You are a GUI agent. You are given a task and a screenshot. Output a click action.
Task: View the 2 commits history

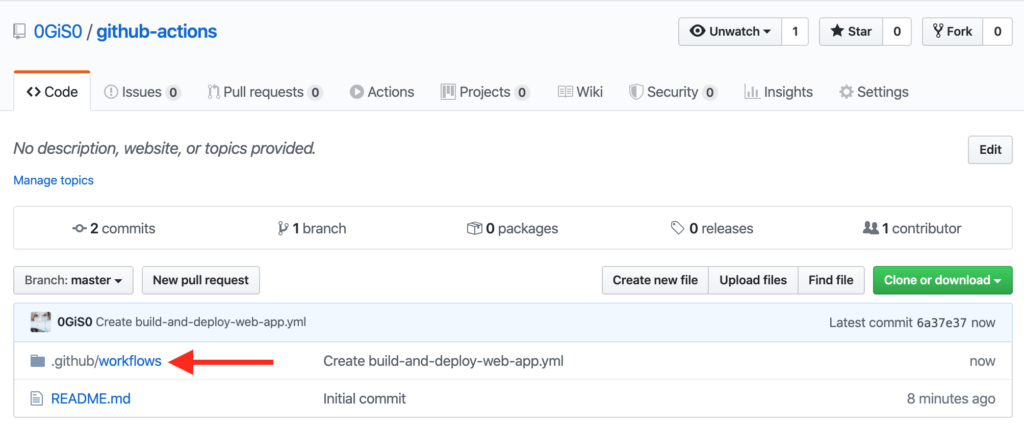point(114,229)
